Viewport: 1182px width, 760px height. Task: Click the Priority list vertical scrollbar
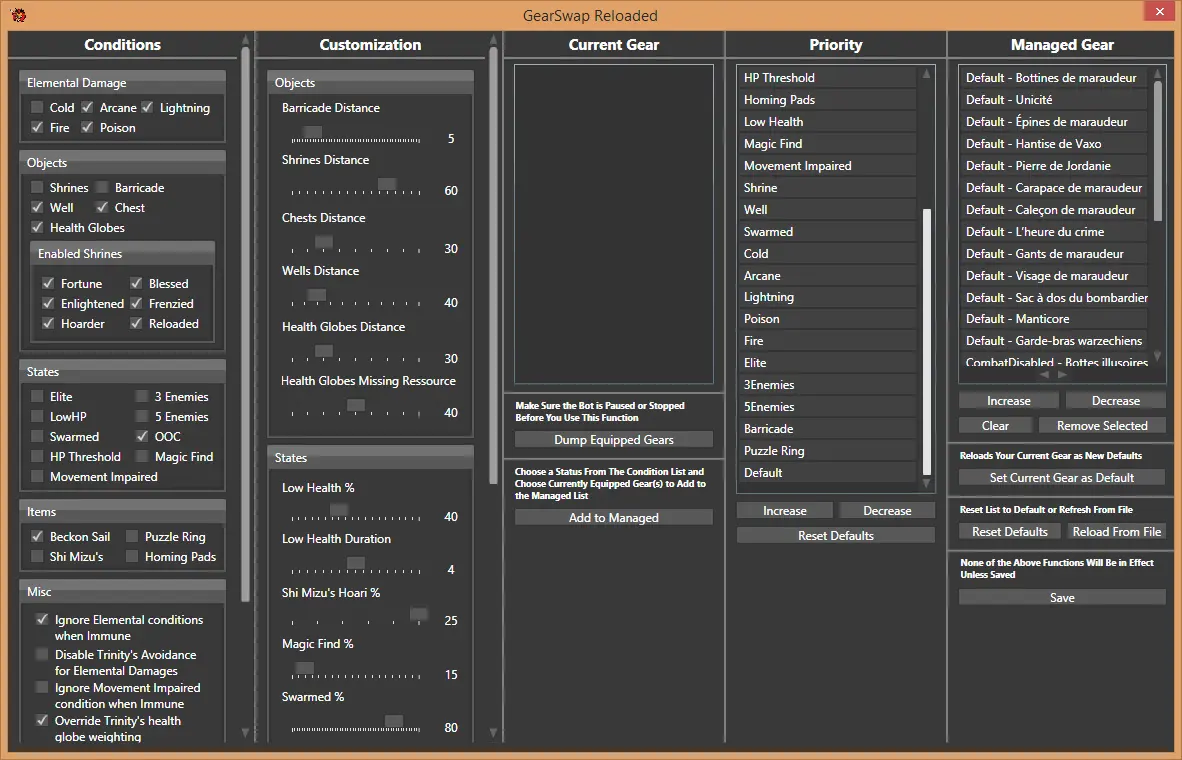927,340
